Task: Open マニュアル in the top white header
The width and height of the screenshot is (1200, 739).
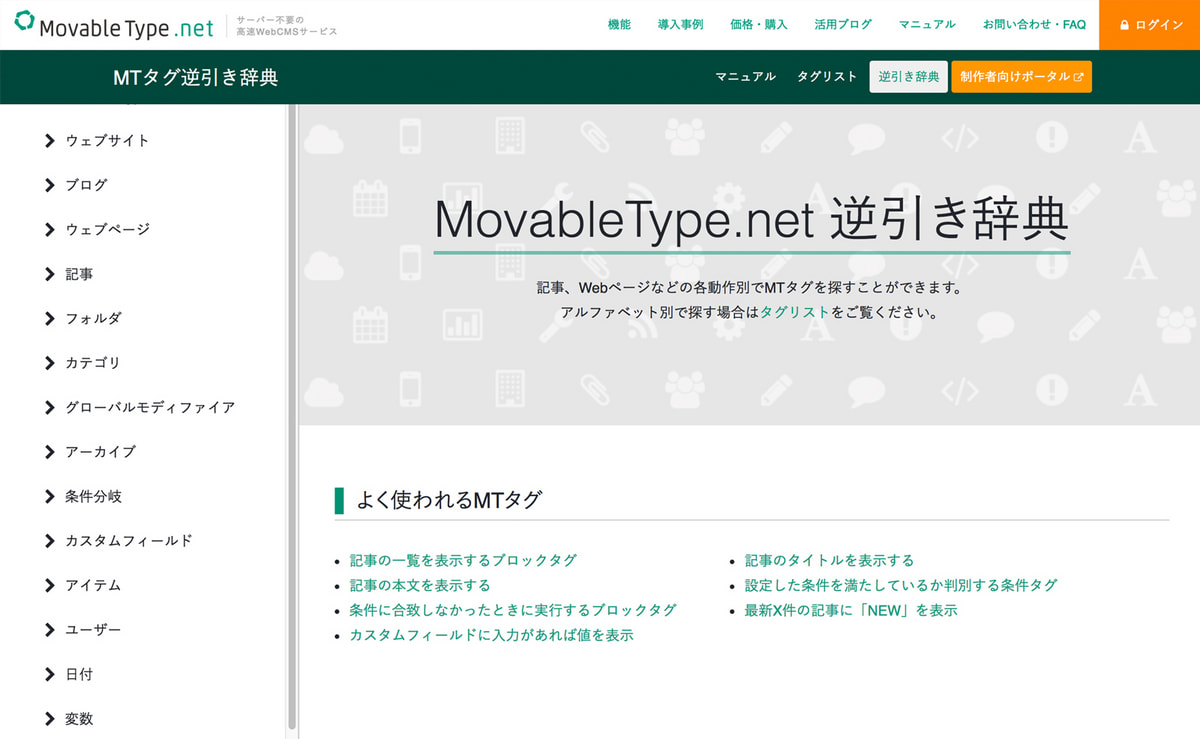Action: (927, 25)
